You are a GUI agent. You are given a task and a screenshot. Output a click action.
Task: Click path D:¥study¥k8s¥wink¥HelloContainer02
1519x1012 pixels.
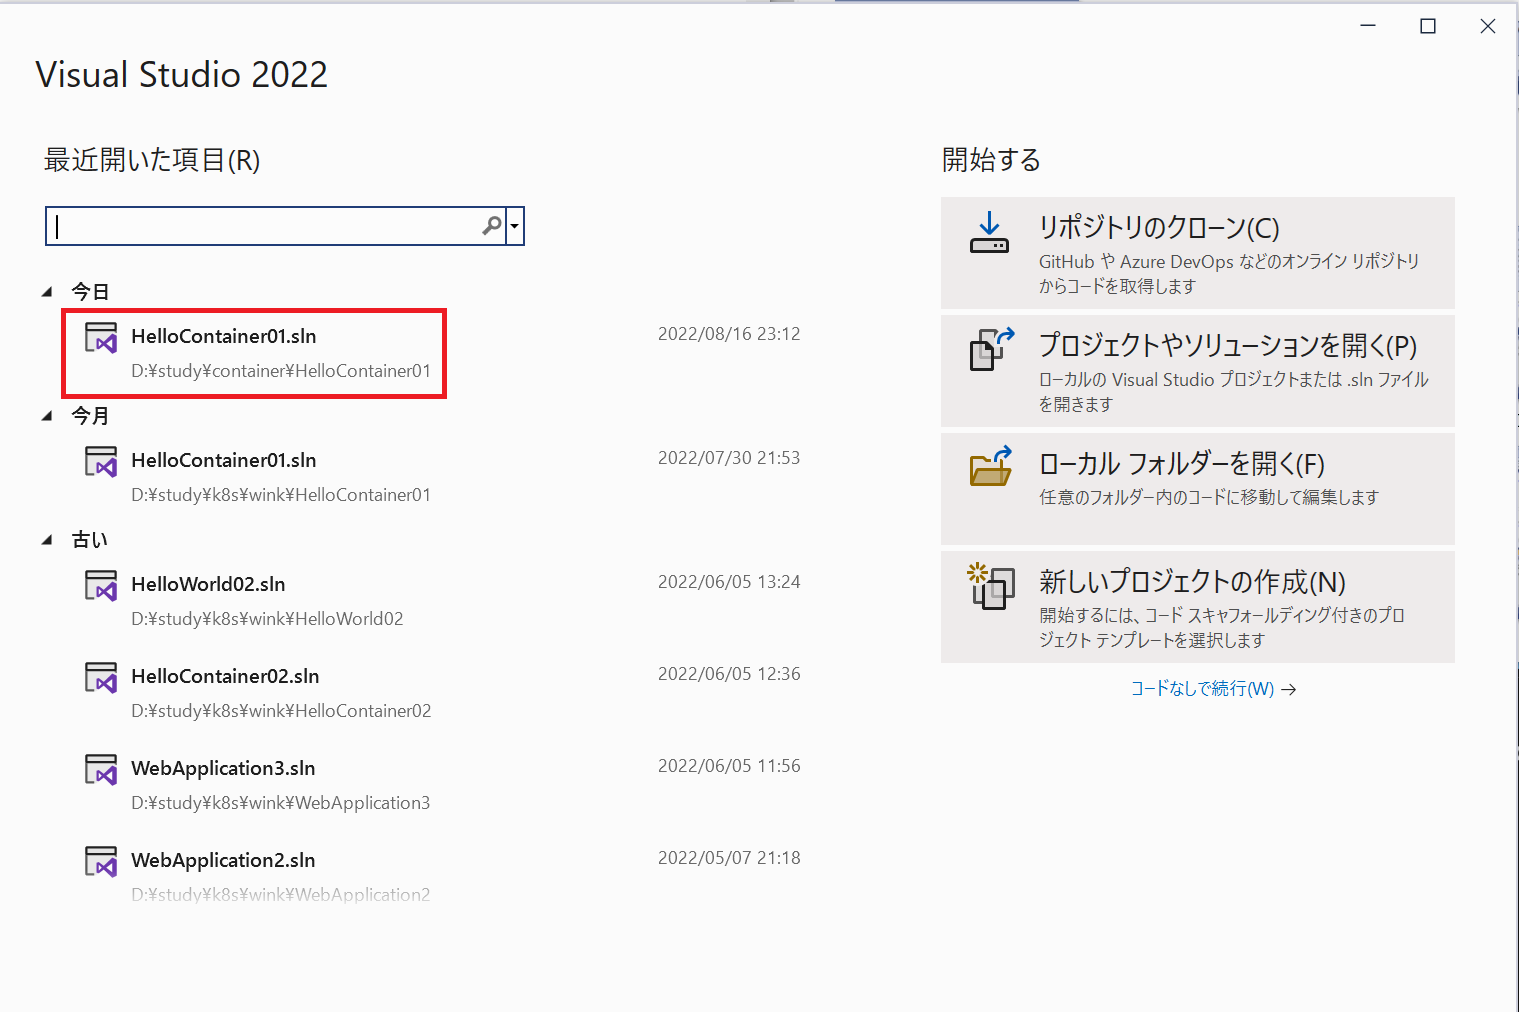tap(281, 711)
